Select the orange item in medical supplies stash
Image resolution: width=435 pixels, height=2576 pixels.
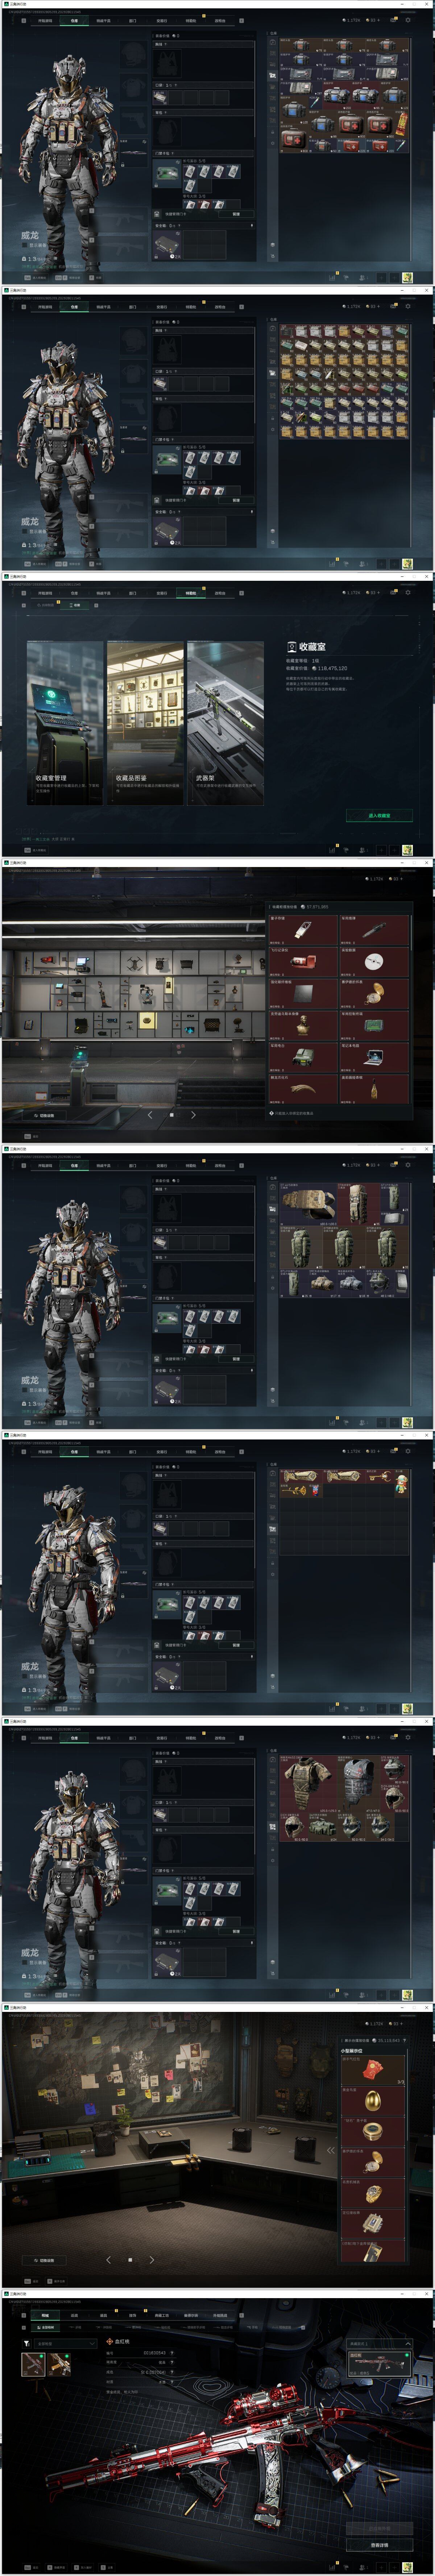pos(402,124)
